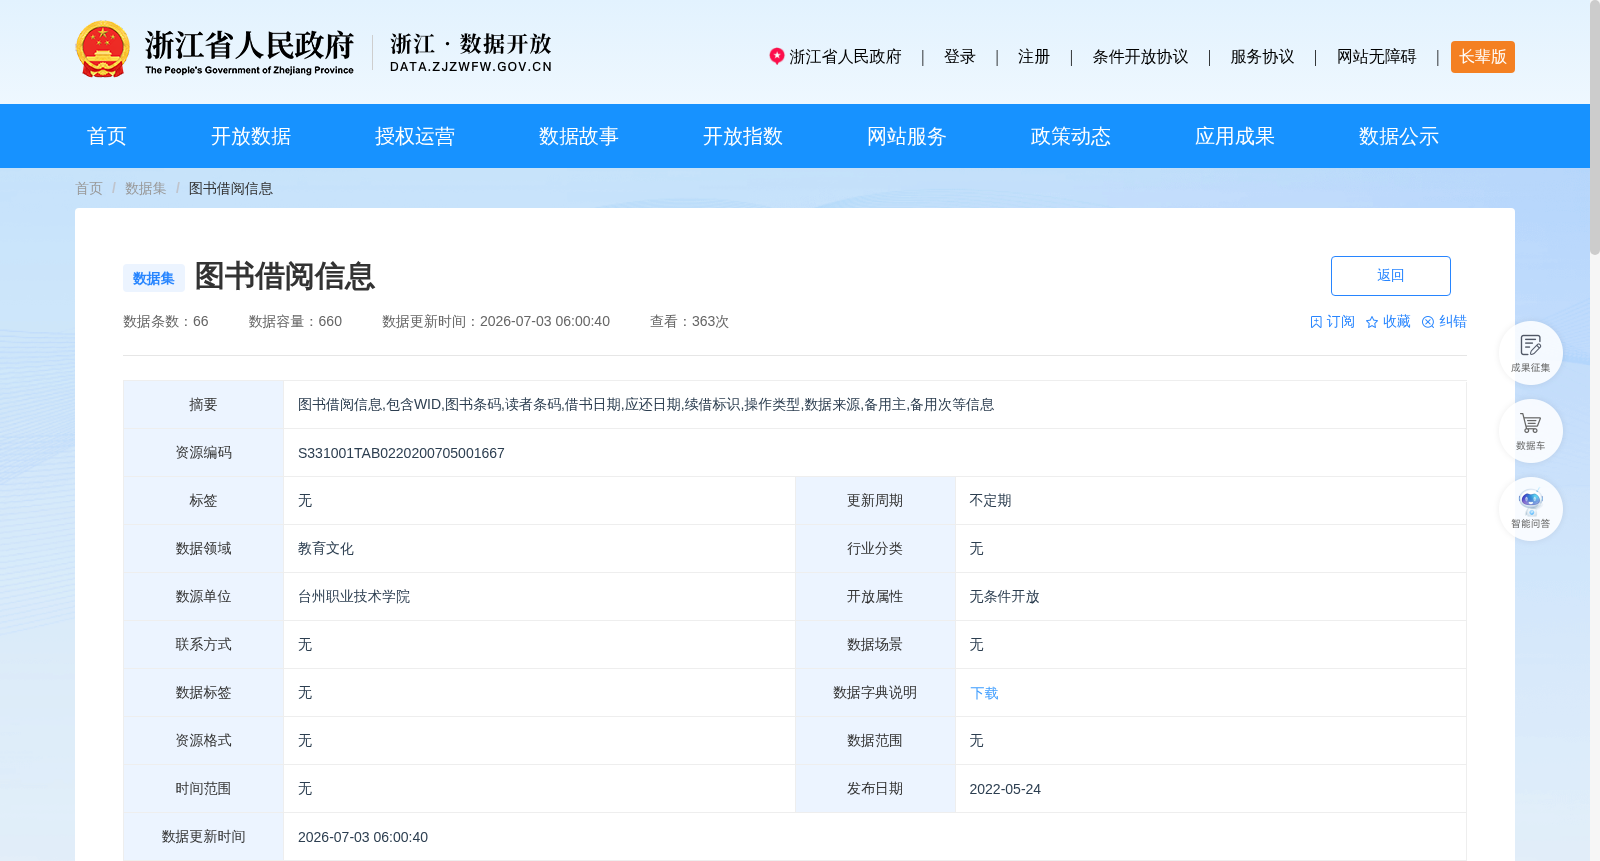
Task: Open the 成果征集 floating sidebar icon
Action: (1530, 353)
